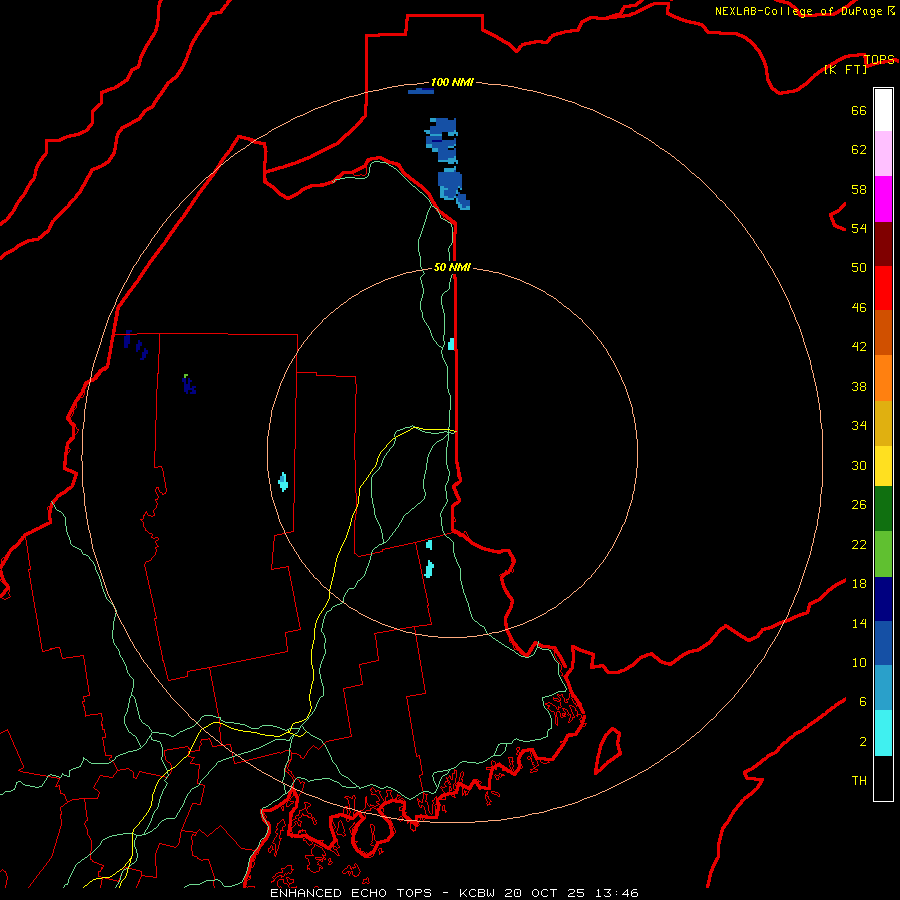
Task: Click the legend value 66
Action: tap(859, 110)
